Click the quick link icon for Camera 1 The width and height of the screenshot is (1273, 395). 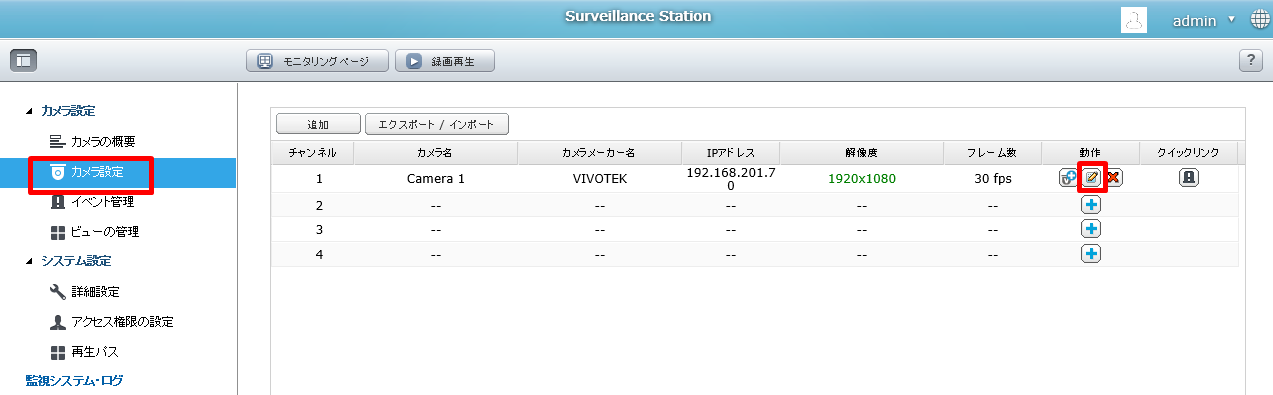[x=1188, y=178]
